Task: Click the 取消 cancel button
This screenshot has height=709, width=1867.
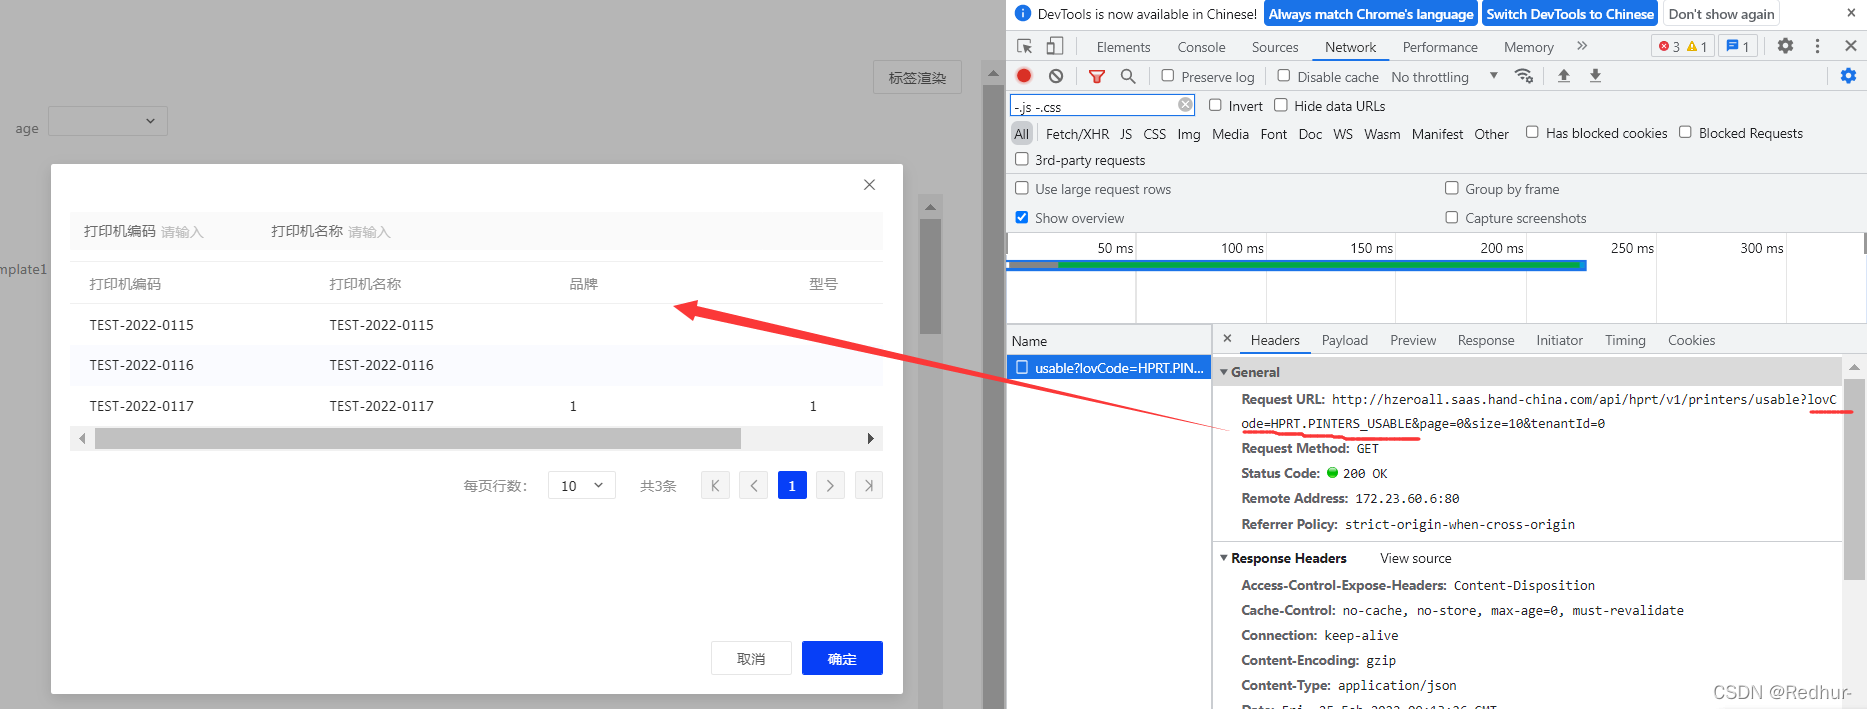Action: 751,658
